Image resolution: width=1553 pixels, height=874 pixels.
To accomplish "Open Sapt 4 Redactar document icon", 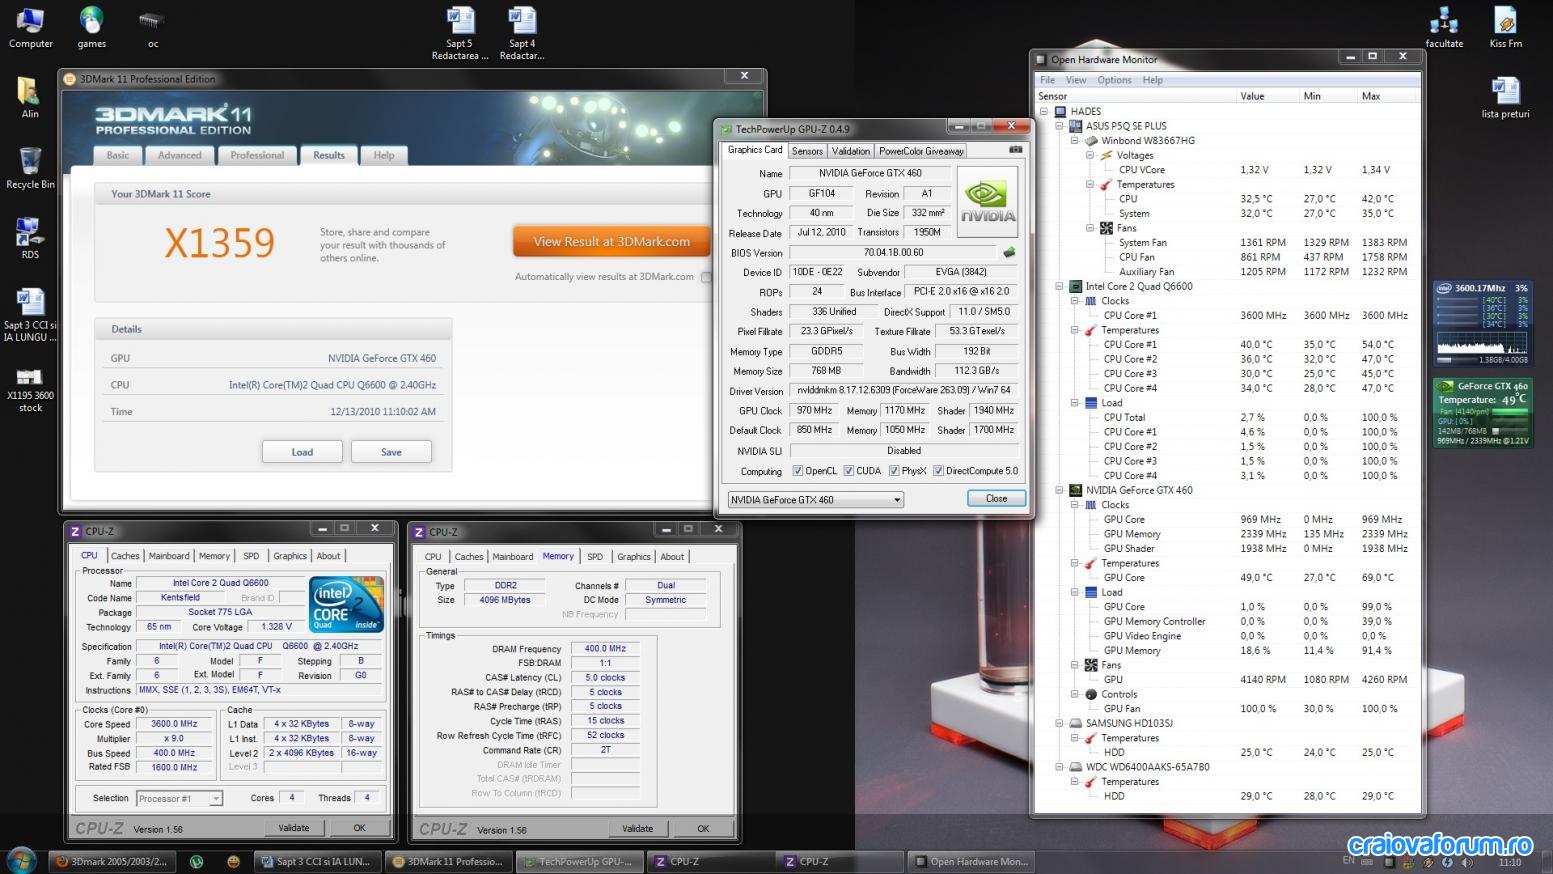I will pos(521,33).
